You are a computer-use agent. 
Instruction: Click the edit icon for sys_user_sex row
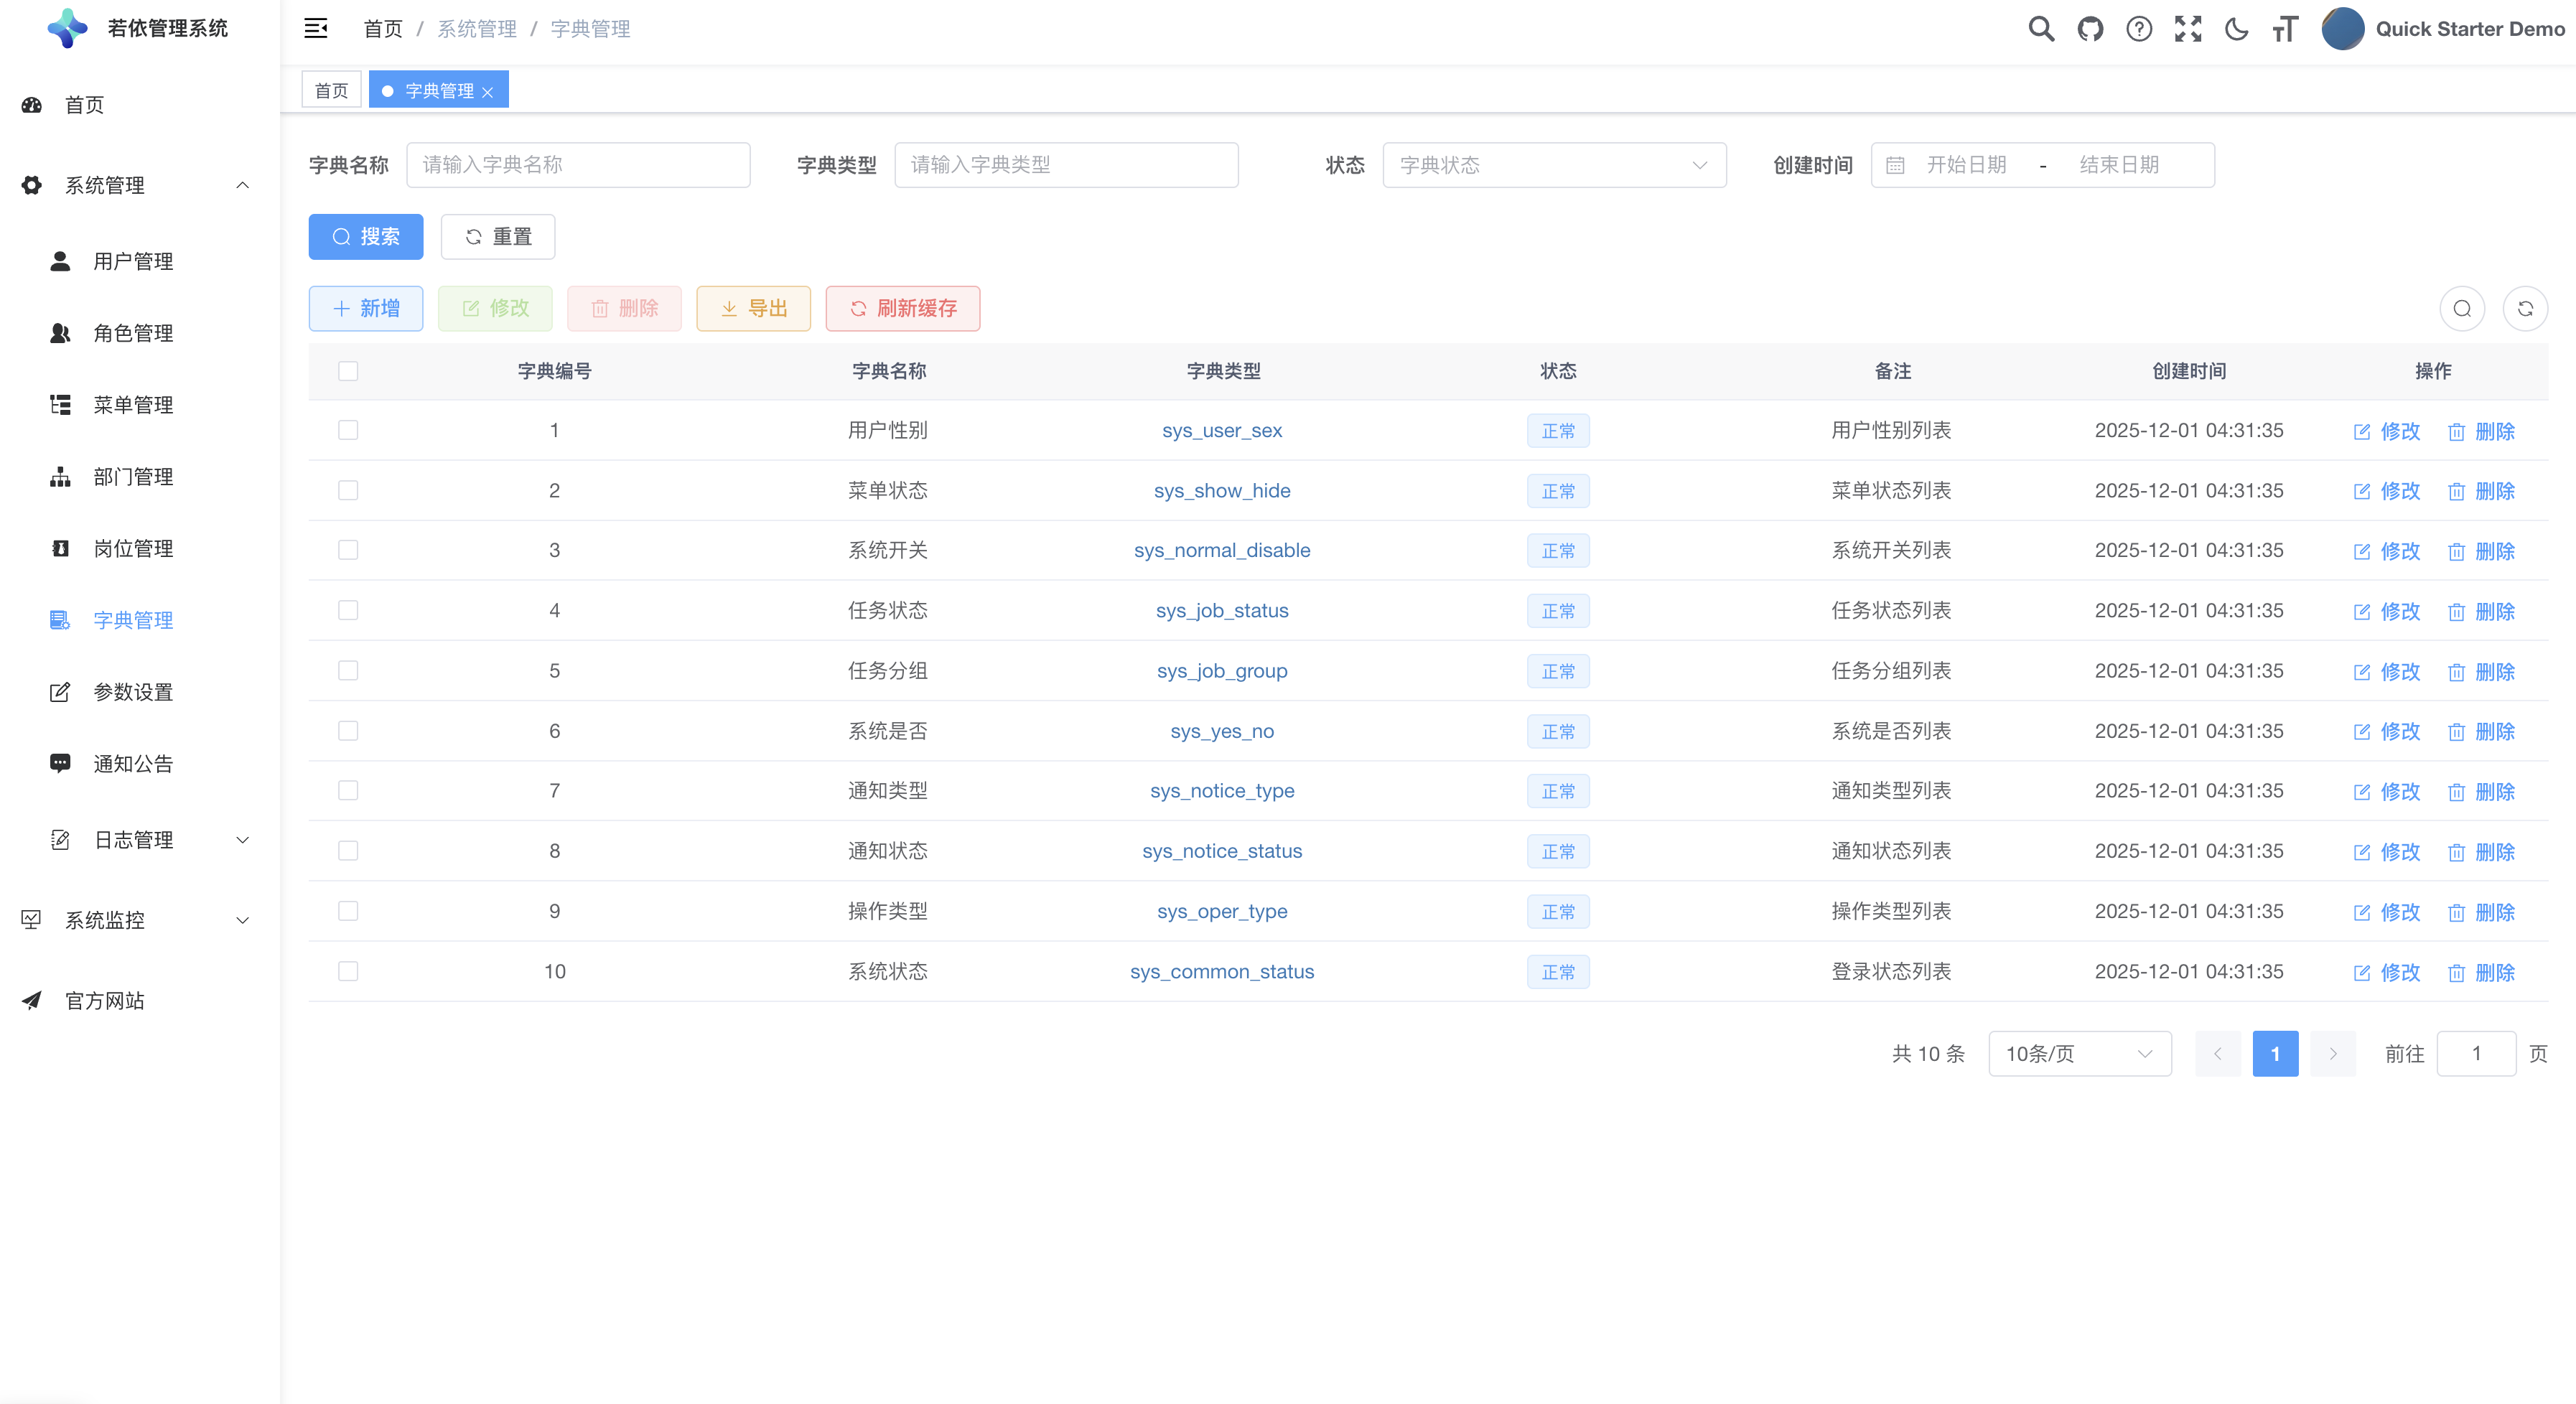pos(2362,432)
